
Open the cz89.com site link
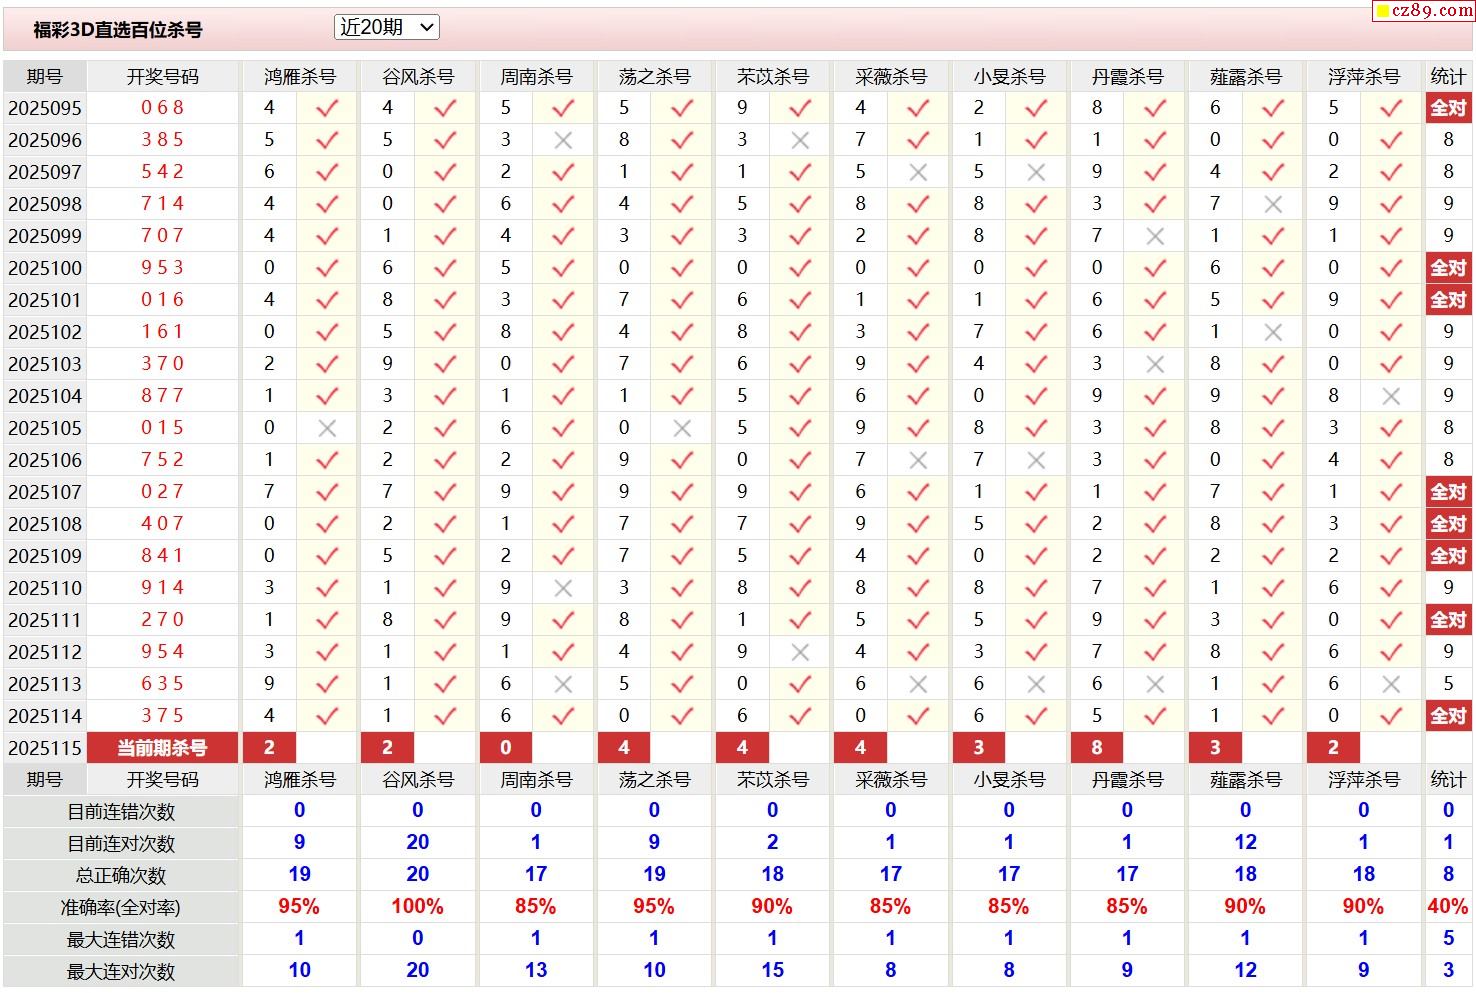pos(1424,10)
